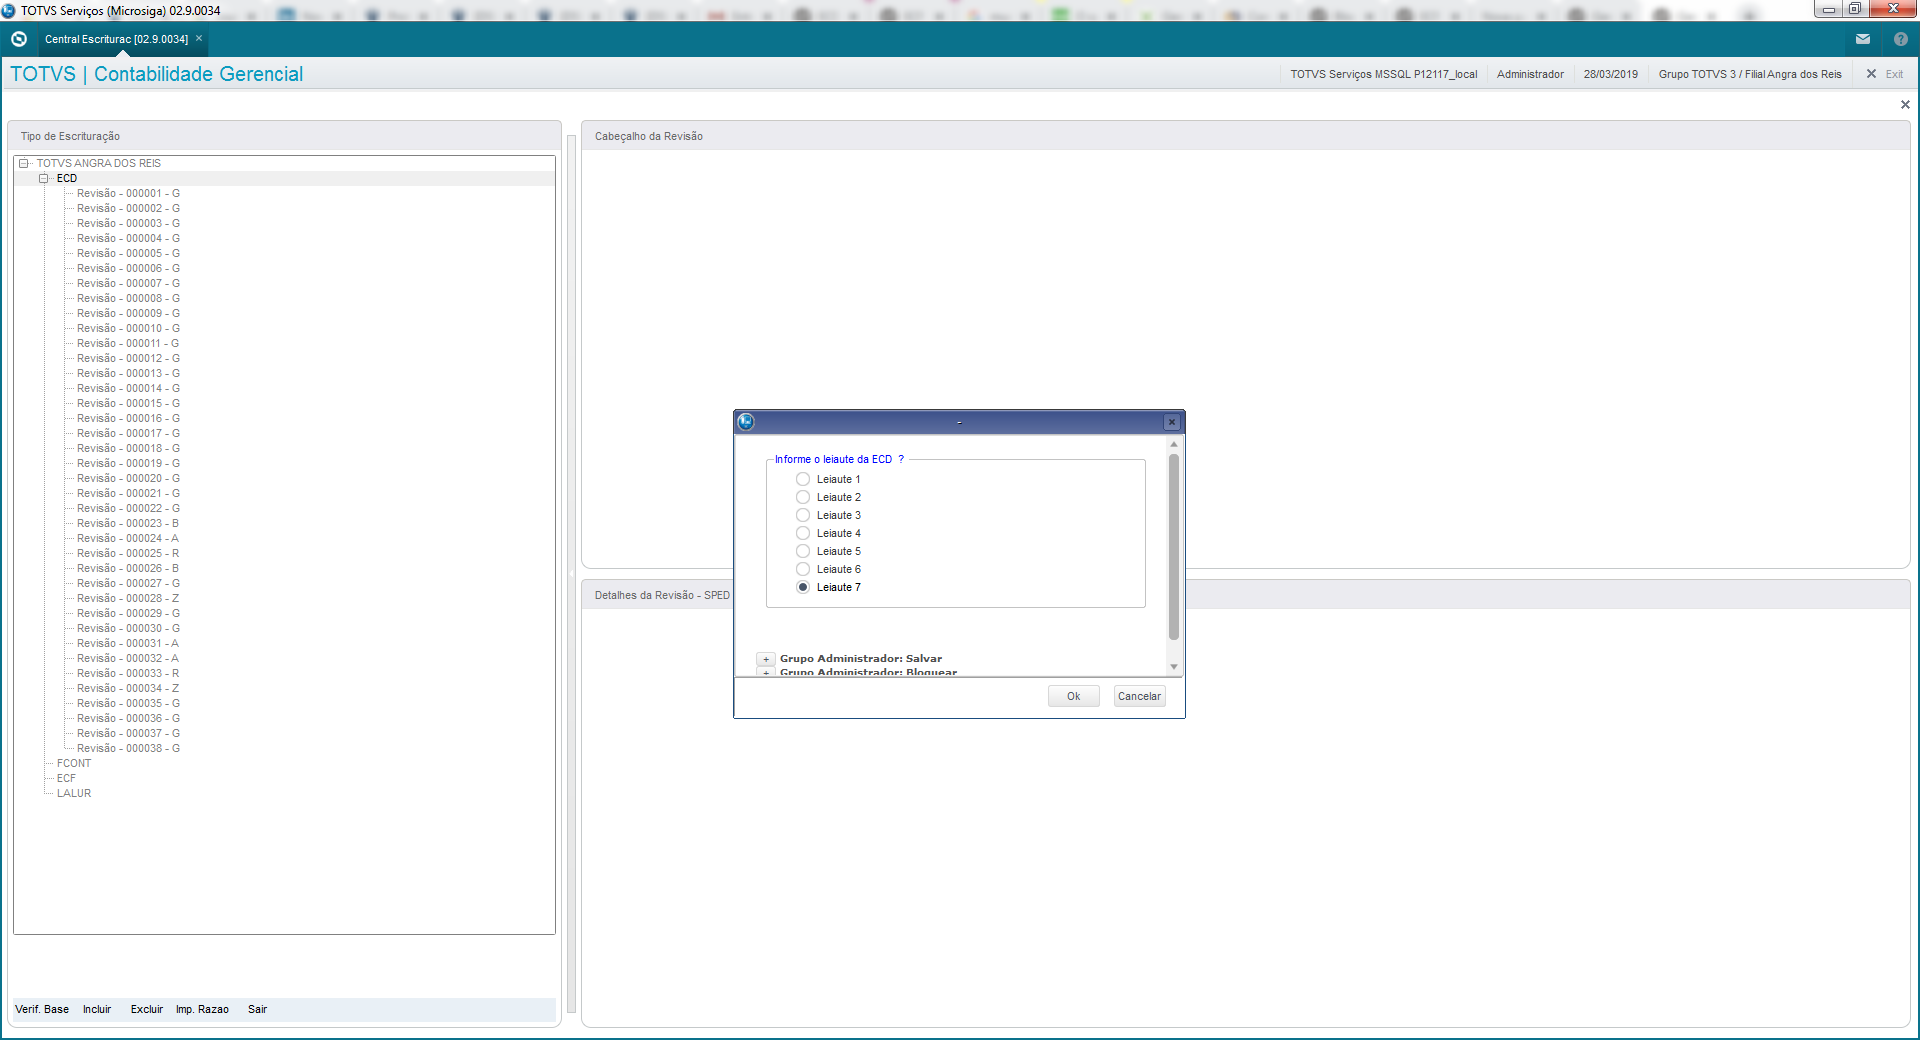Click Administrador user label in header
Screen dimensions: 1920x1040
point(1530,74)
